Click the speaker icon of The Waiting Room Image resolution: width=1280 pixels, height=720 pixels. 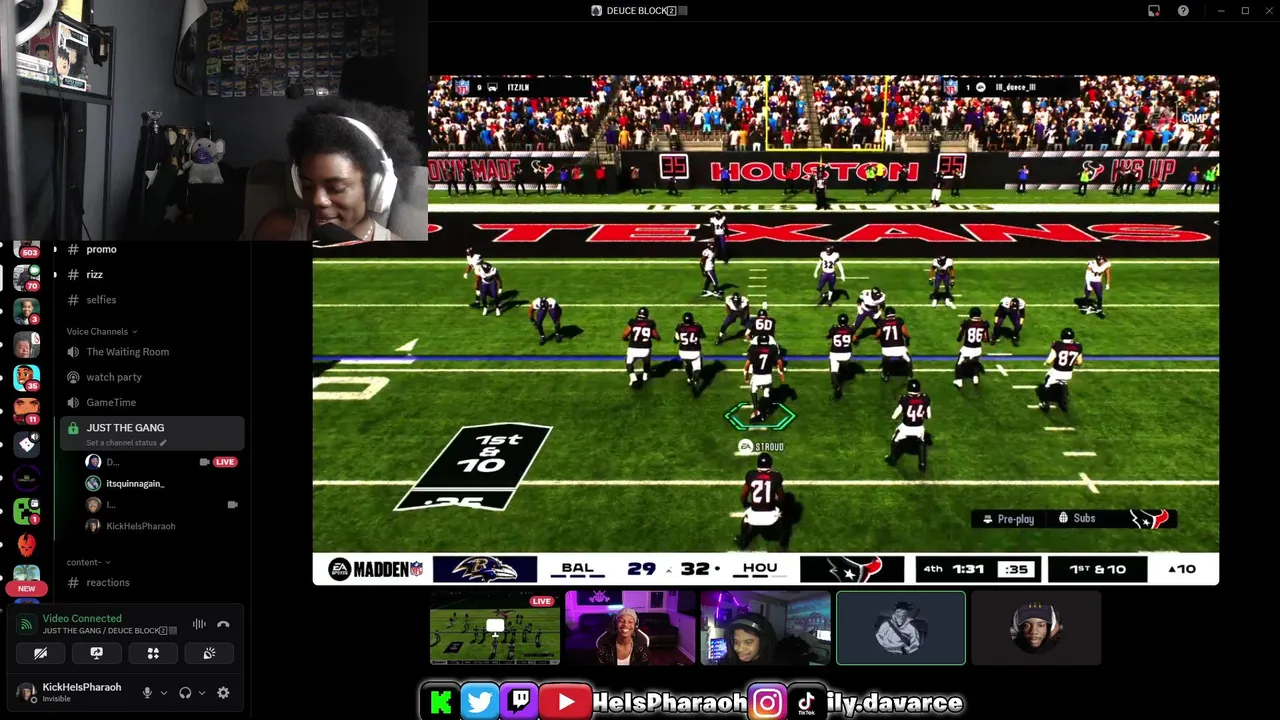(73, 352)
